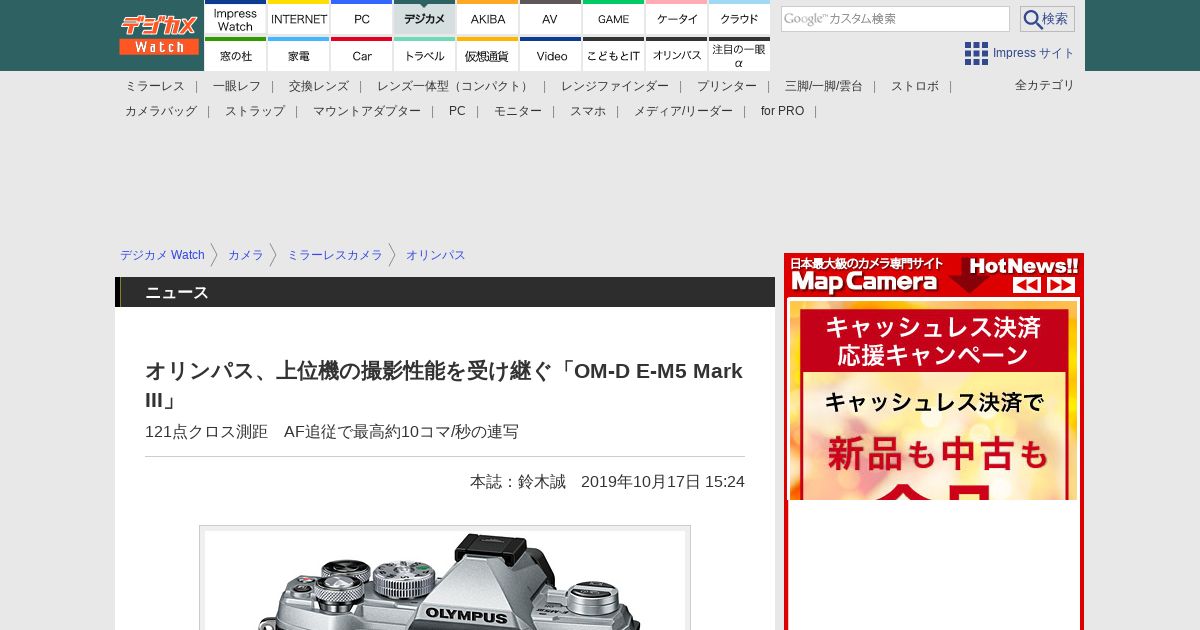Click the デジカメ Watch site logo
Viewport: 1200px width, 630px height.
pos(159,35)
